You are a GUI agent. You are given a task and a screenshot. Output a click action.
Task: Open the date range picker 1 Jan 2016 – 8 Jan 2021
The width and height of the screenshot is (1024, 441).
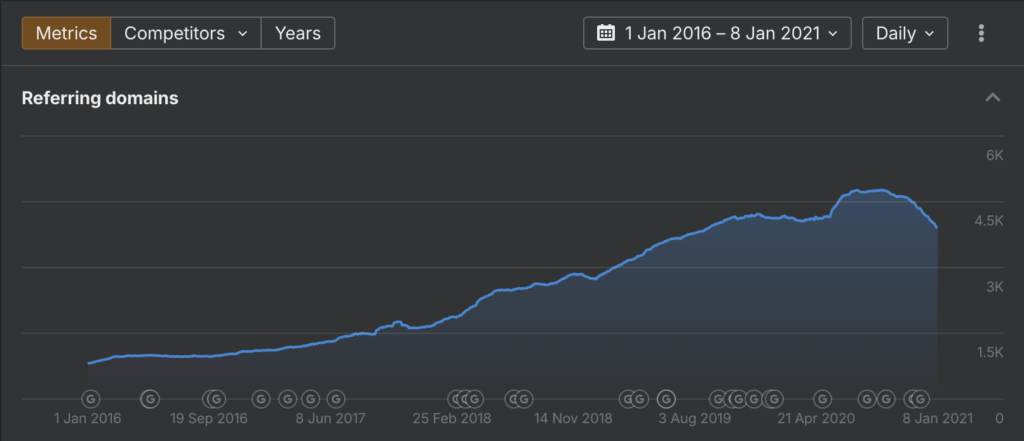click(x=717, y=33)
